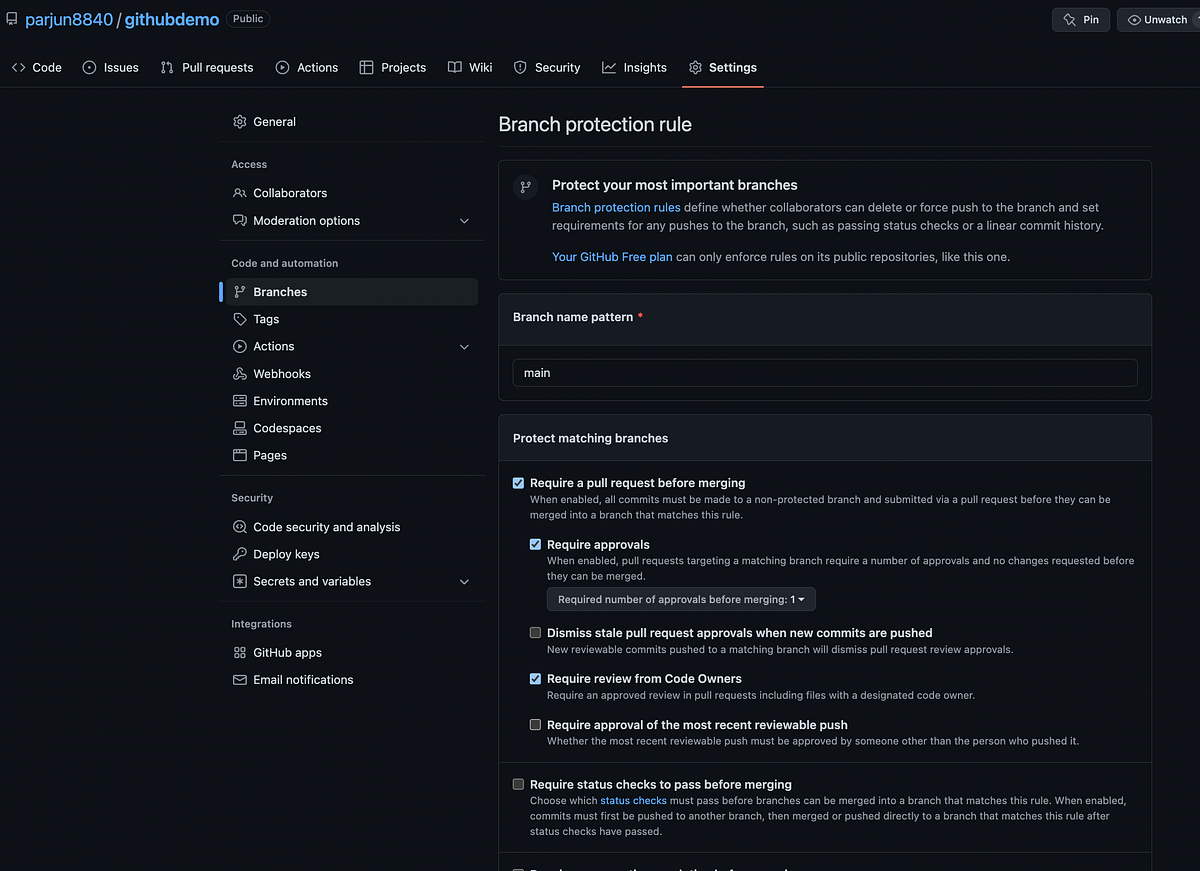Open the required approvals number dropdown
Image resolution: width=1200 pixels, height=871 pixels.
[681, 598]
